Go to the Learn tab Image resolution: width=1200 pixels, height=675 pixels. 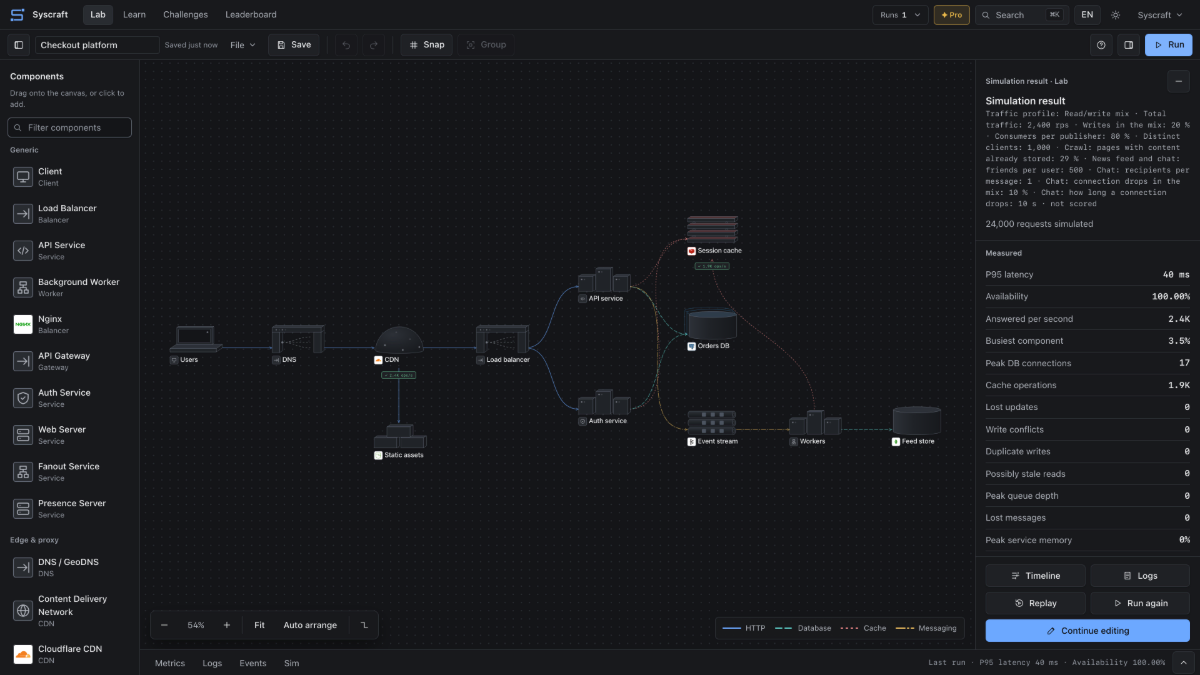(x=134, y=15)
